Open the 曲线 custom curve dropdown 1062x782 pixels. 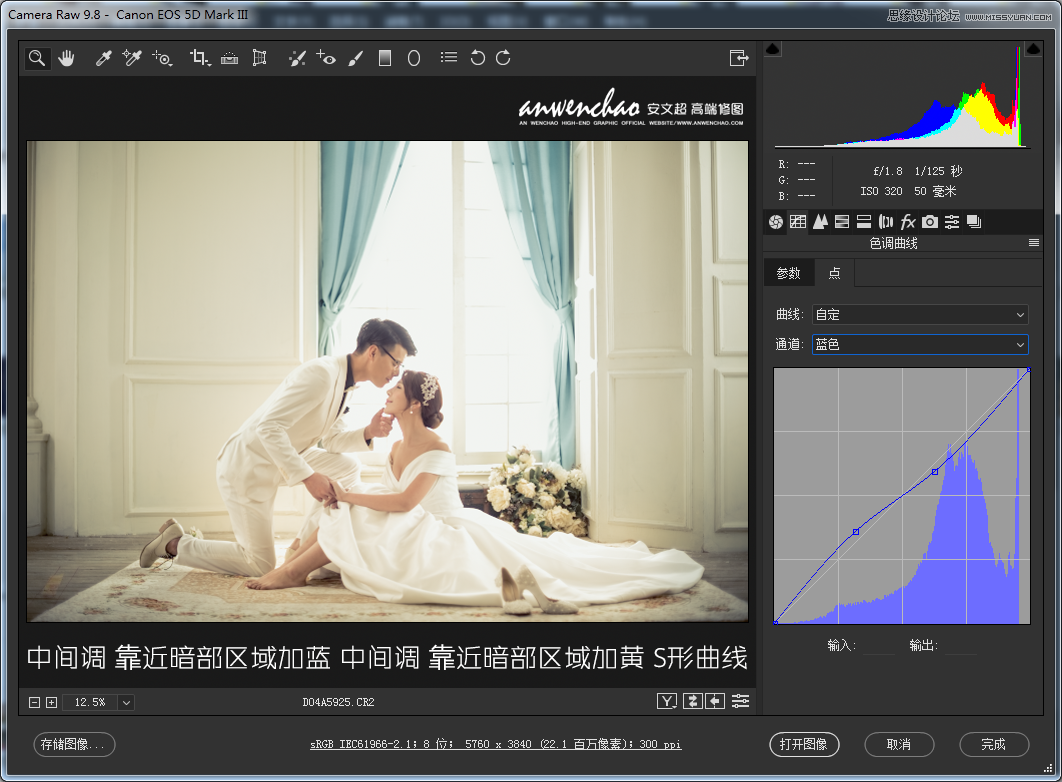pos(919,314)
